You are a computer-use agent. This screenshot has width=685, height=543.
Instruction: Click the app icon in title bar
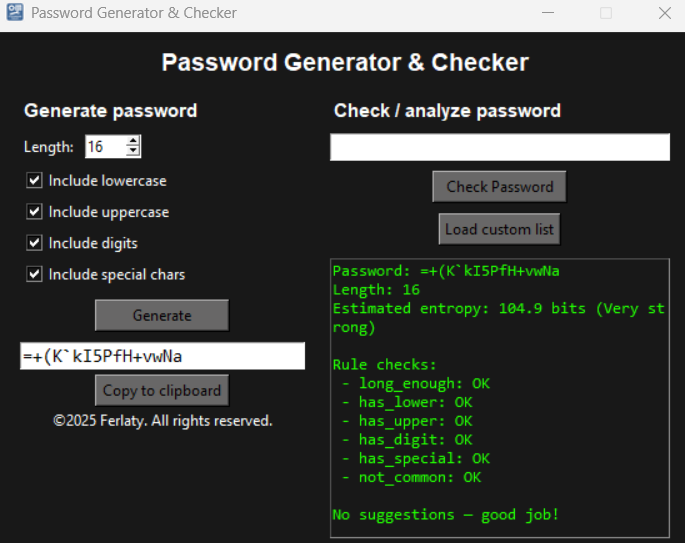pos(15,14)
